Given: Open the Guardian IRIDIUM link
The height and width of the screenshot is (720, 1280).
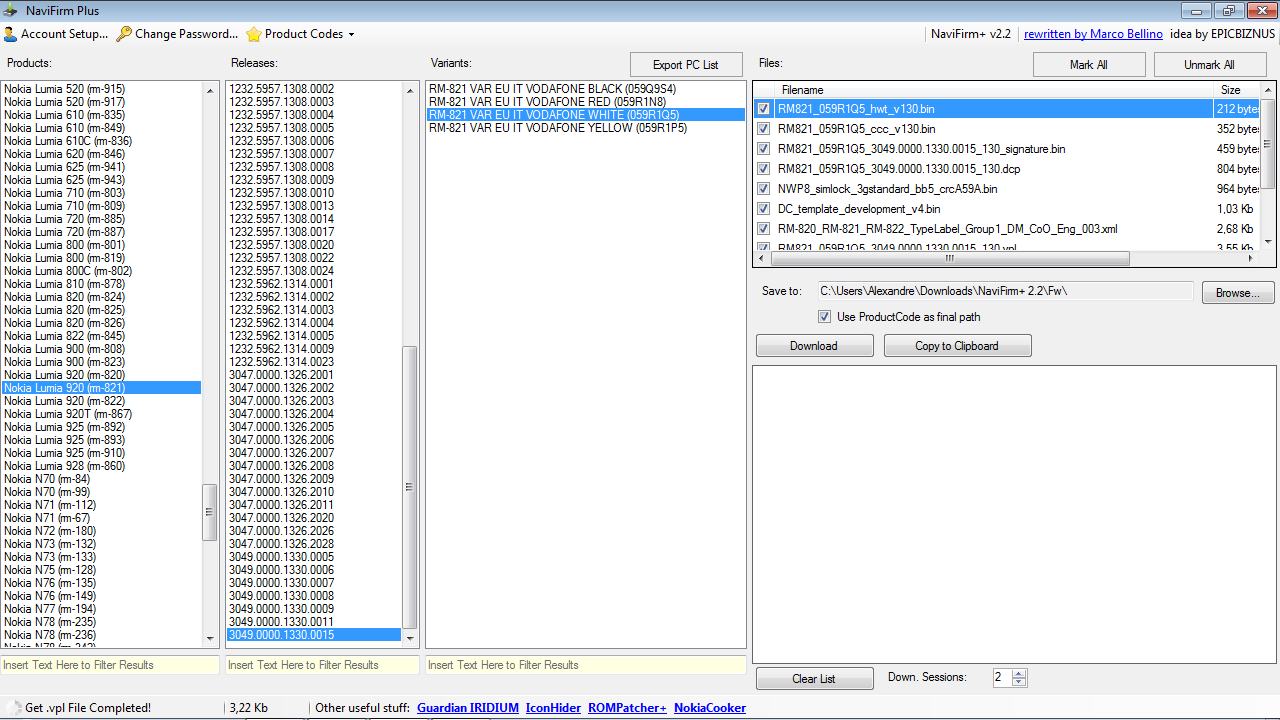Looking at the screenshot, I should [468, 708].
